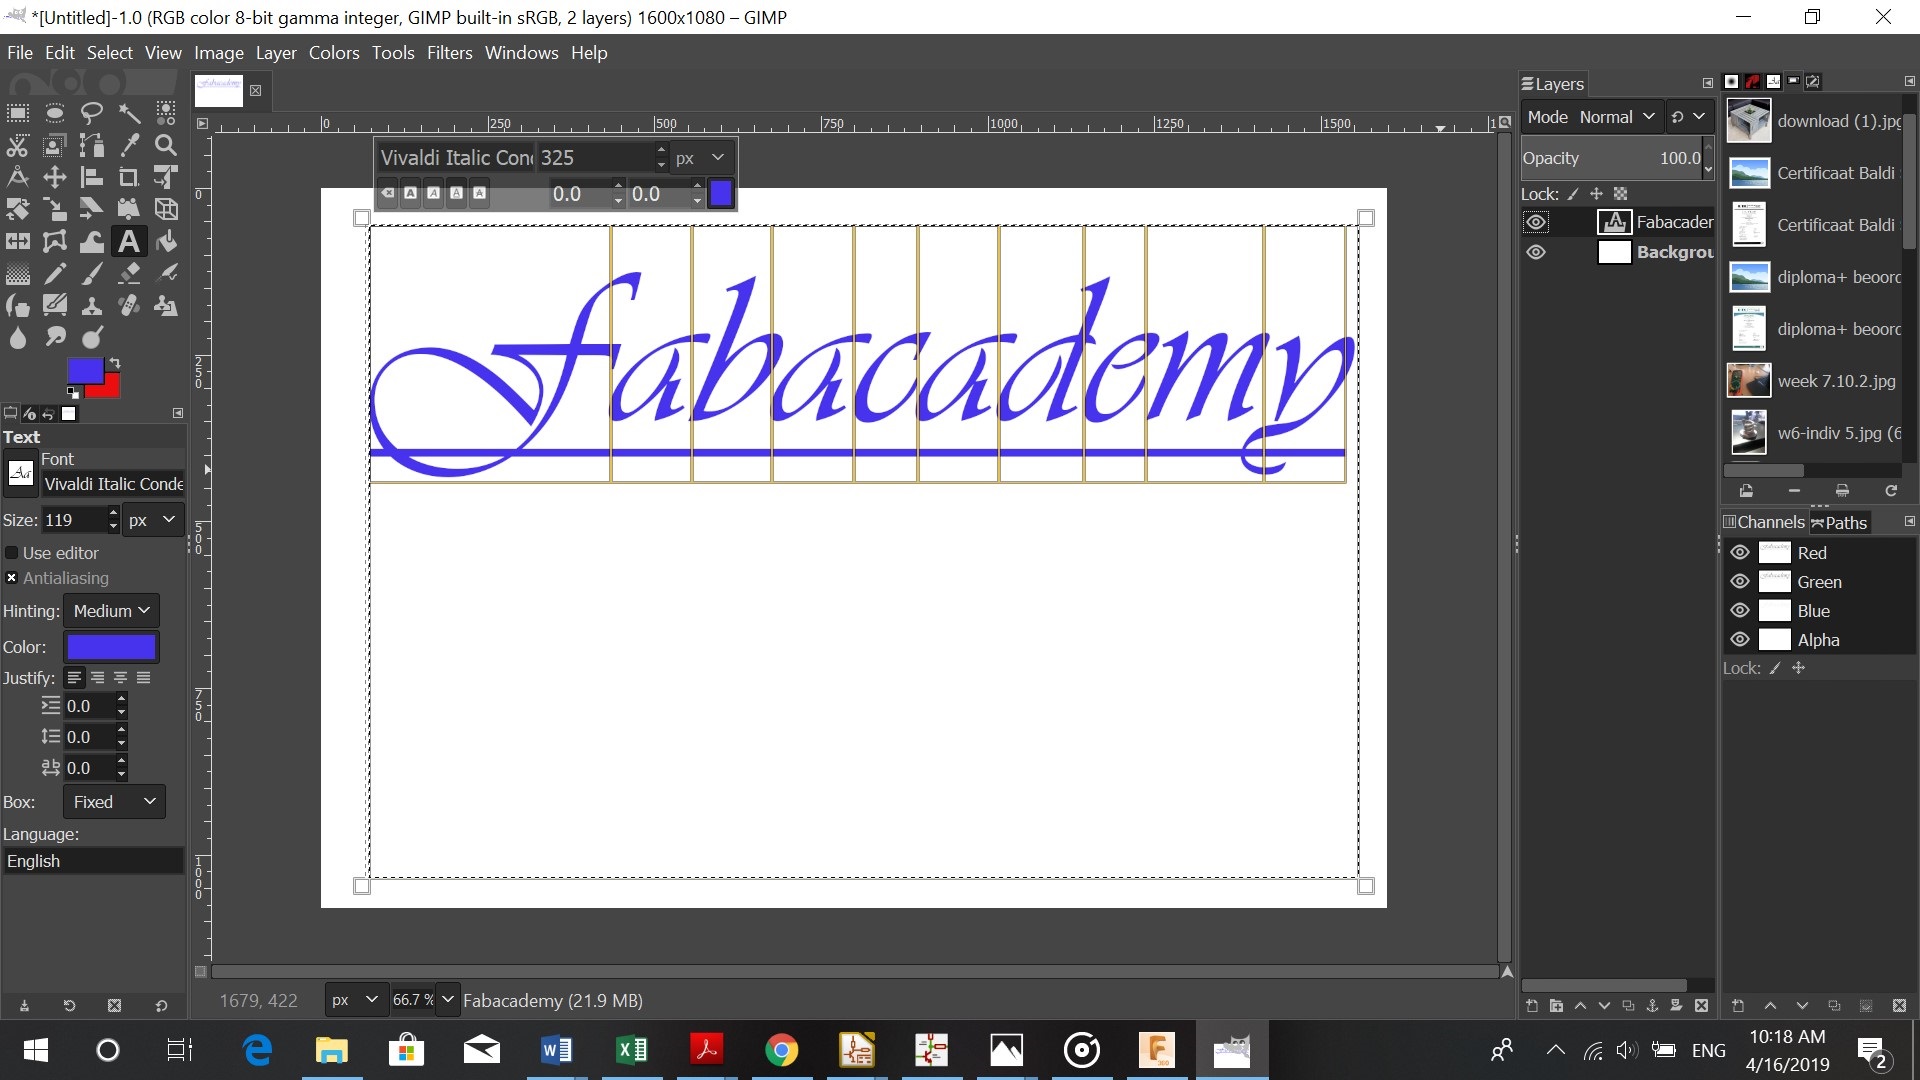The width and height of the screenshot is (1920, 1080).
Task: Click the blue text Color swatch
Action: [111, 647]
